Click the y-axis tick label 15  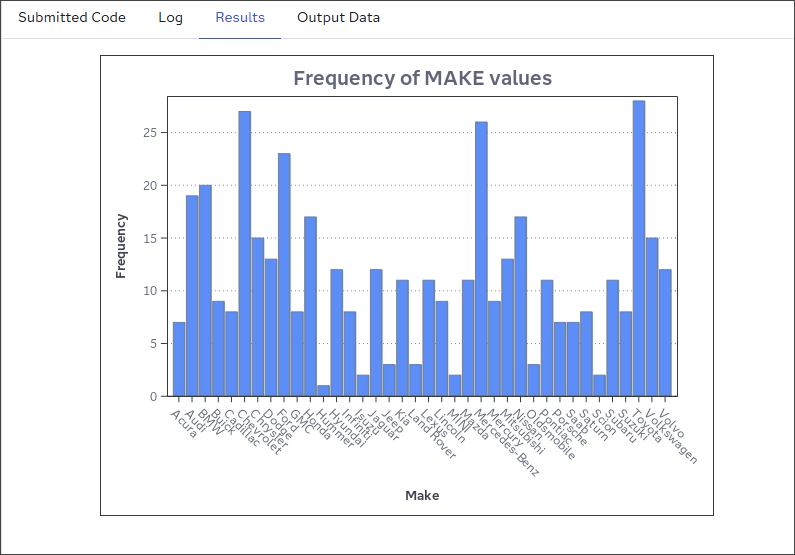(150, 238)
